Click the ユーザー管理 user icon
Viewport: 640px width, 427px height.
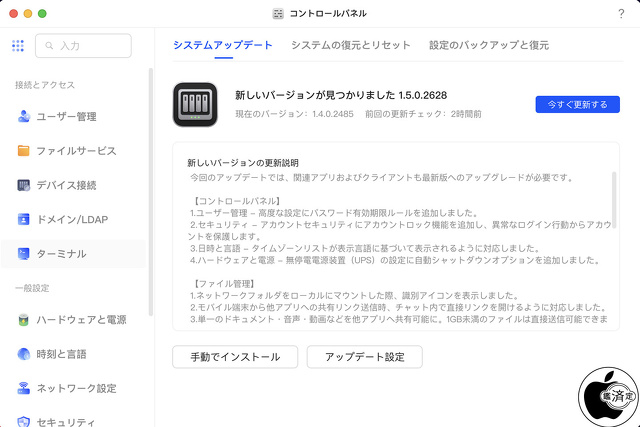pos(24,116)
